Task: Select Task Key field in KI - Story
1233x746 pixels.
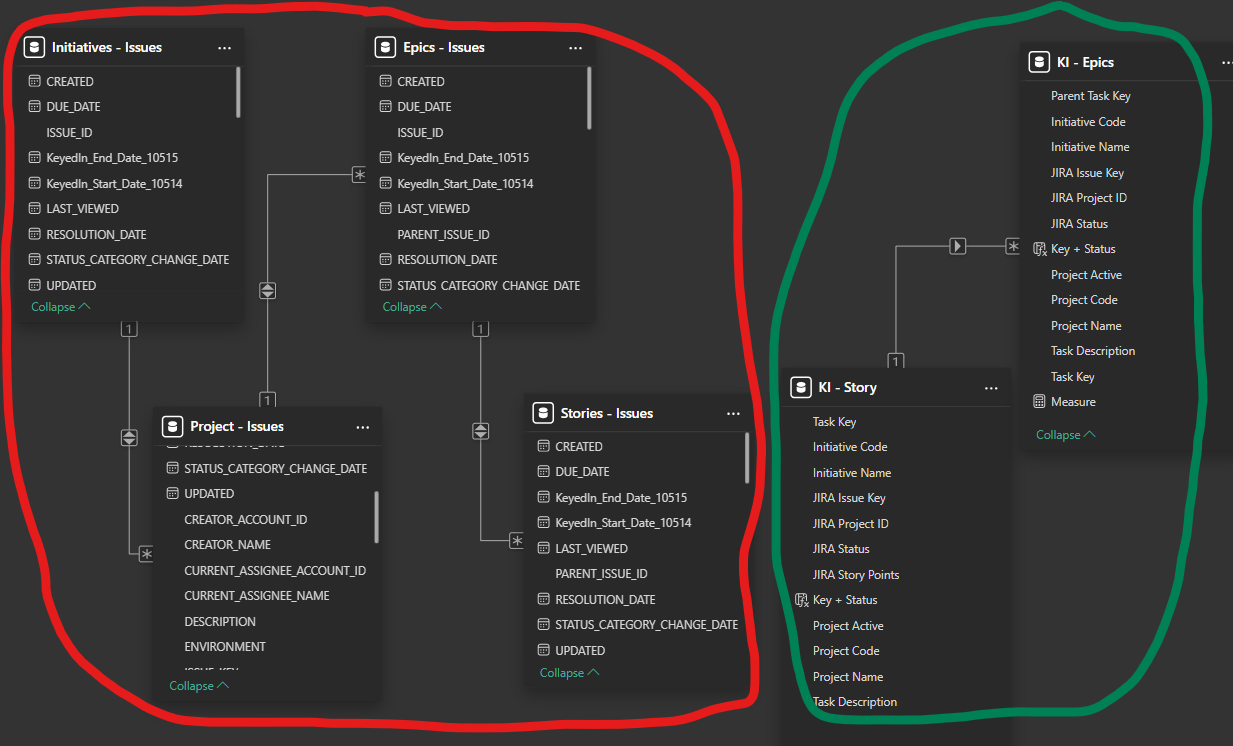Action: pos(834,422)
